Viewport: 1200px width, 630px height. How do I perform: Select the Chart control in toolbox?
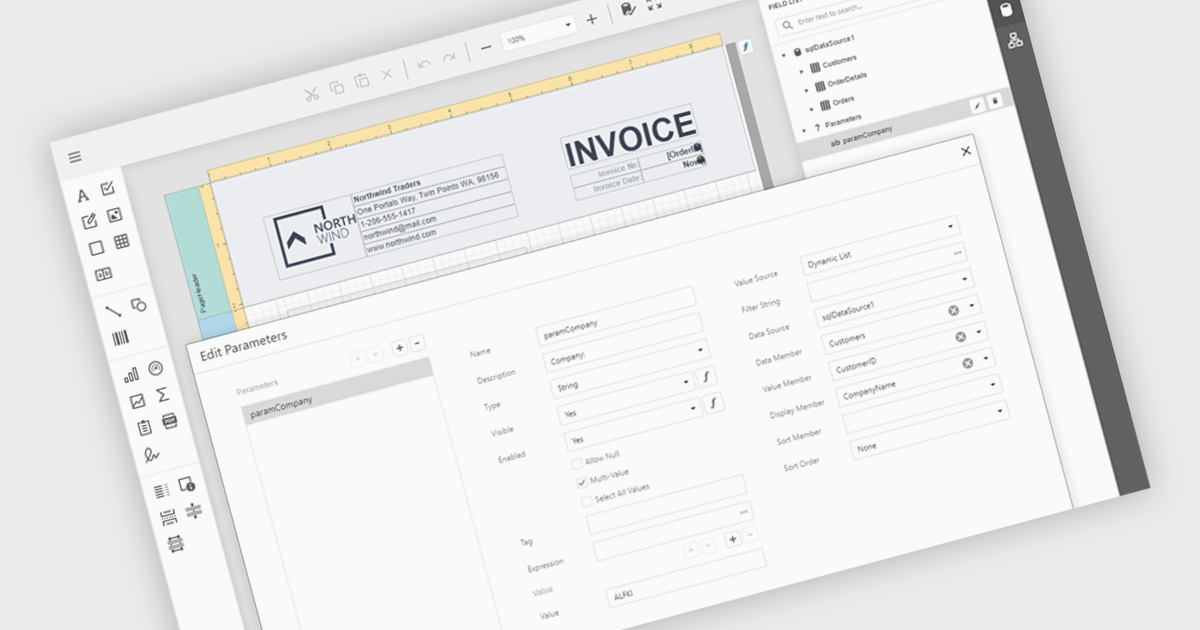coord(130,376)
